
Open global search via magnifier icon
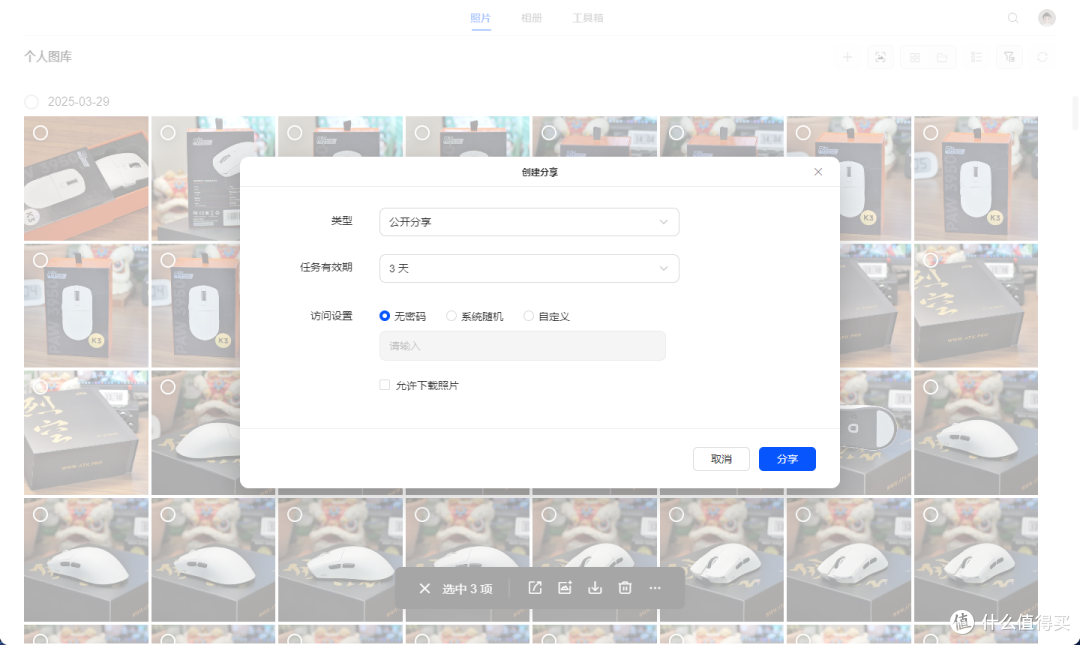(1013, 18)
